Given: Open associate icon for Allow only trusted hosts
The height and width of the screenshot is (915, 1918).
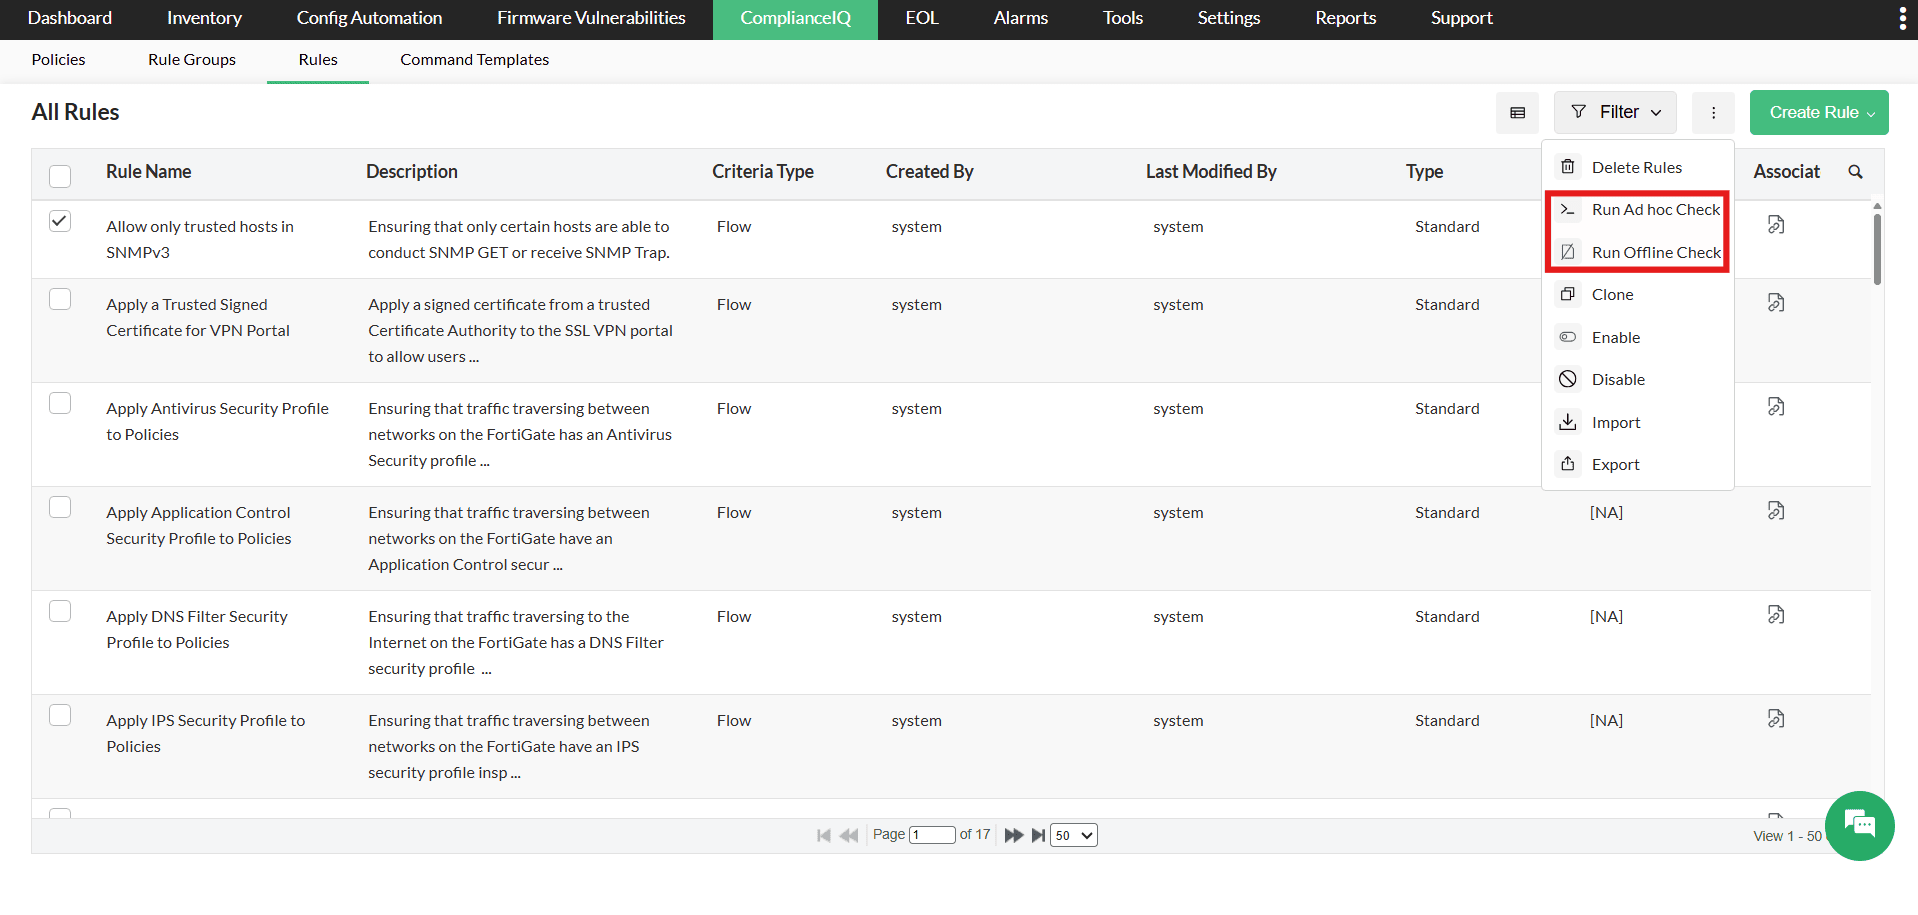Looking at the screenshot, I should [1776, 225].
